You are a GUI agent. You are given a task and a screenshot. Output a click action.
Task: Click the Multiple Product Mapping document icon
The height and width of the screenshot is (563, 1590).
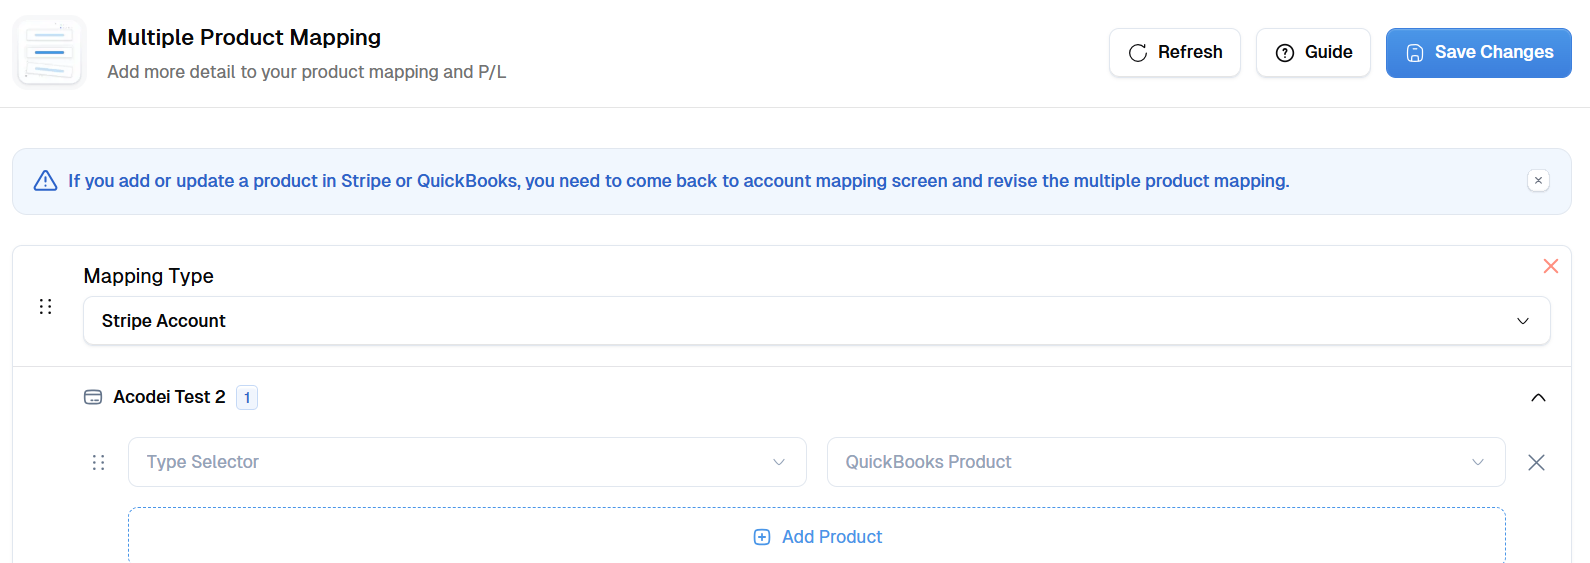[50, 52]
